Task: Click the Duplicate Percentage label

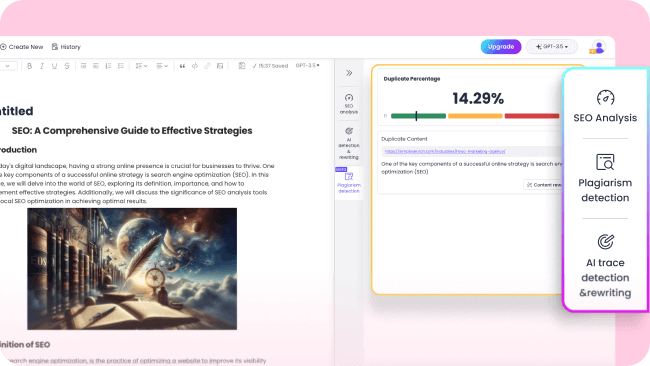Action: (412, 79)
